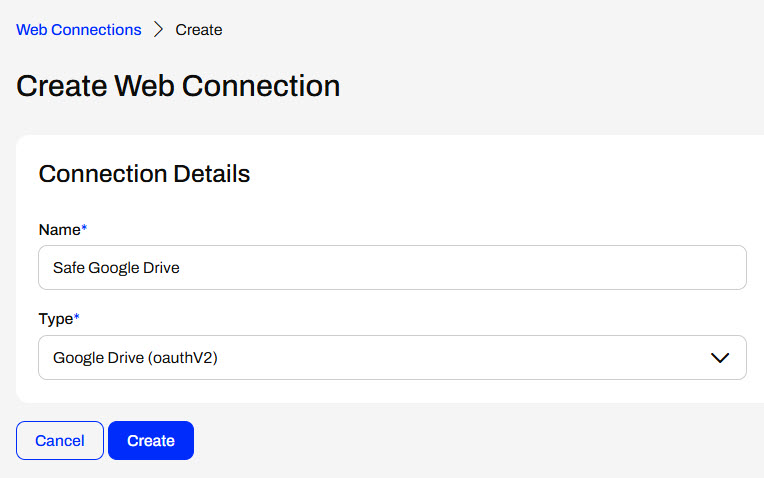The width and height of the screenshot is (764, 478).
Task: Click the Name required asterisk
Action: [x=84, y=229]
